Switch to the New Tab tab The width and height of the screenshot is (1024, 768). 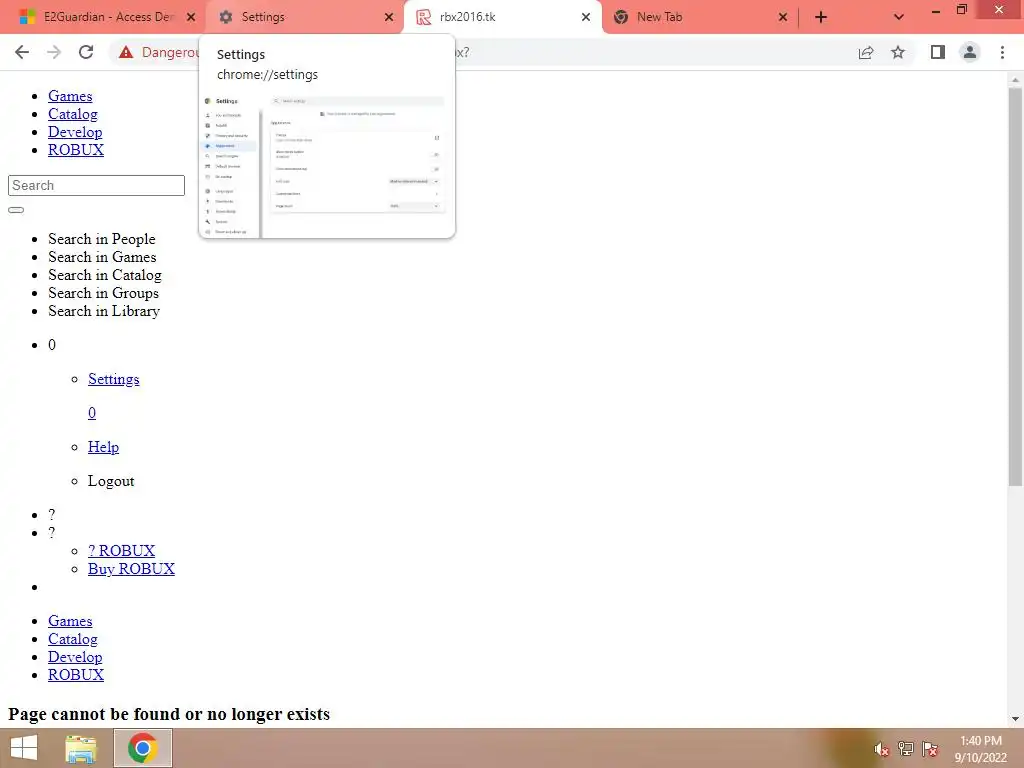click(x=699, y=17)
